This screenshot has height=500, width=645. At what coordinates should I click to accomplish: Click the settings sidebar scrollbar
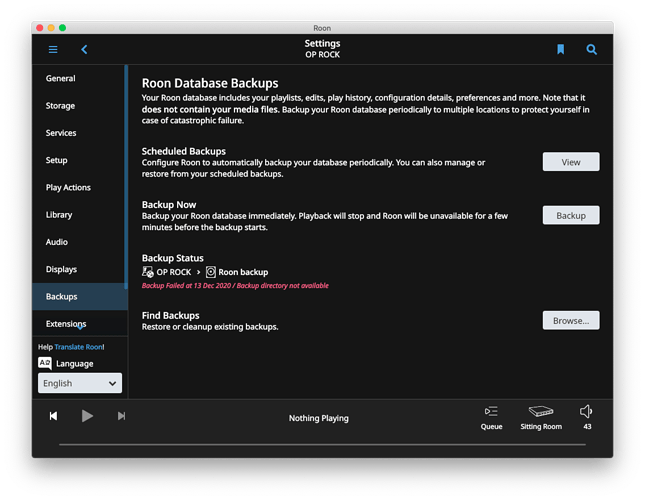pos(126,177)
